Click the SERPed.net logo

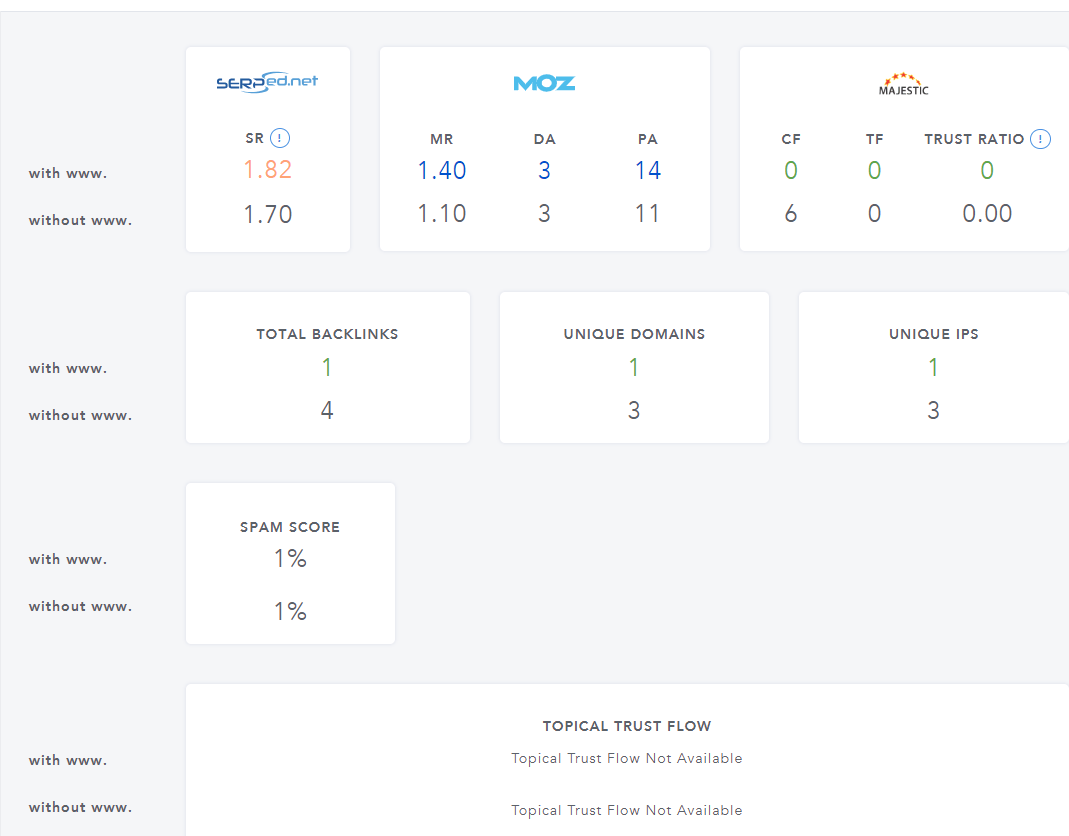tap(267, 83)
